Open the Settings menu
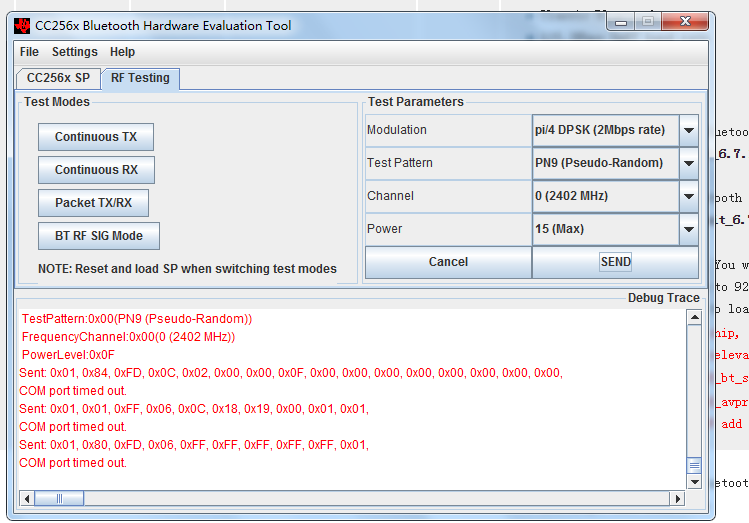 (75, 52)
